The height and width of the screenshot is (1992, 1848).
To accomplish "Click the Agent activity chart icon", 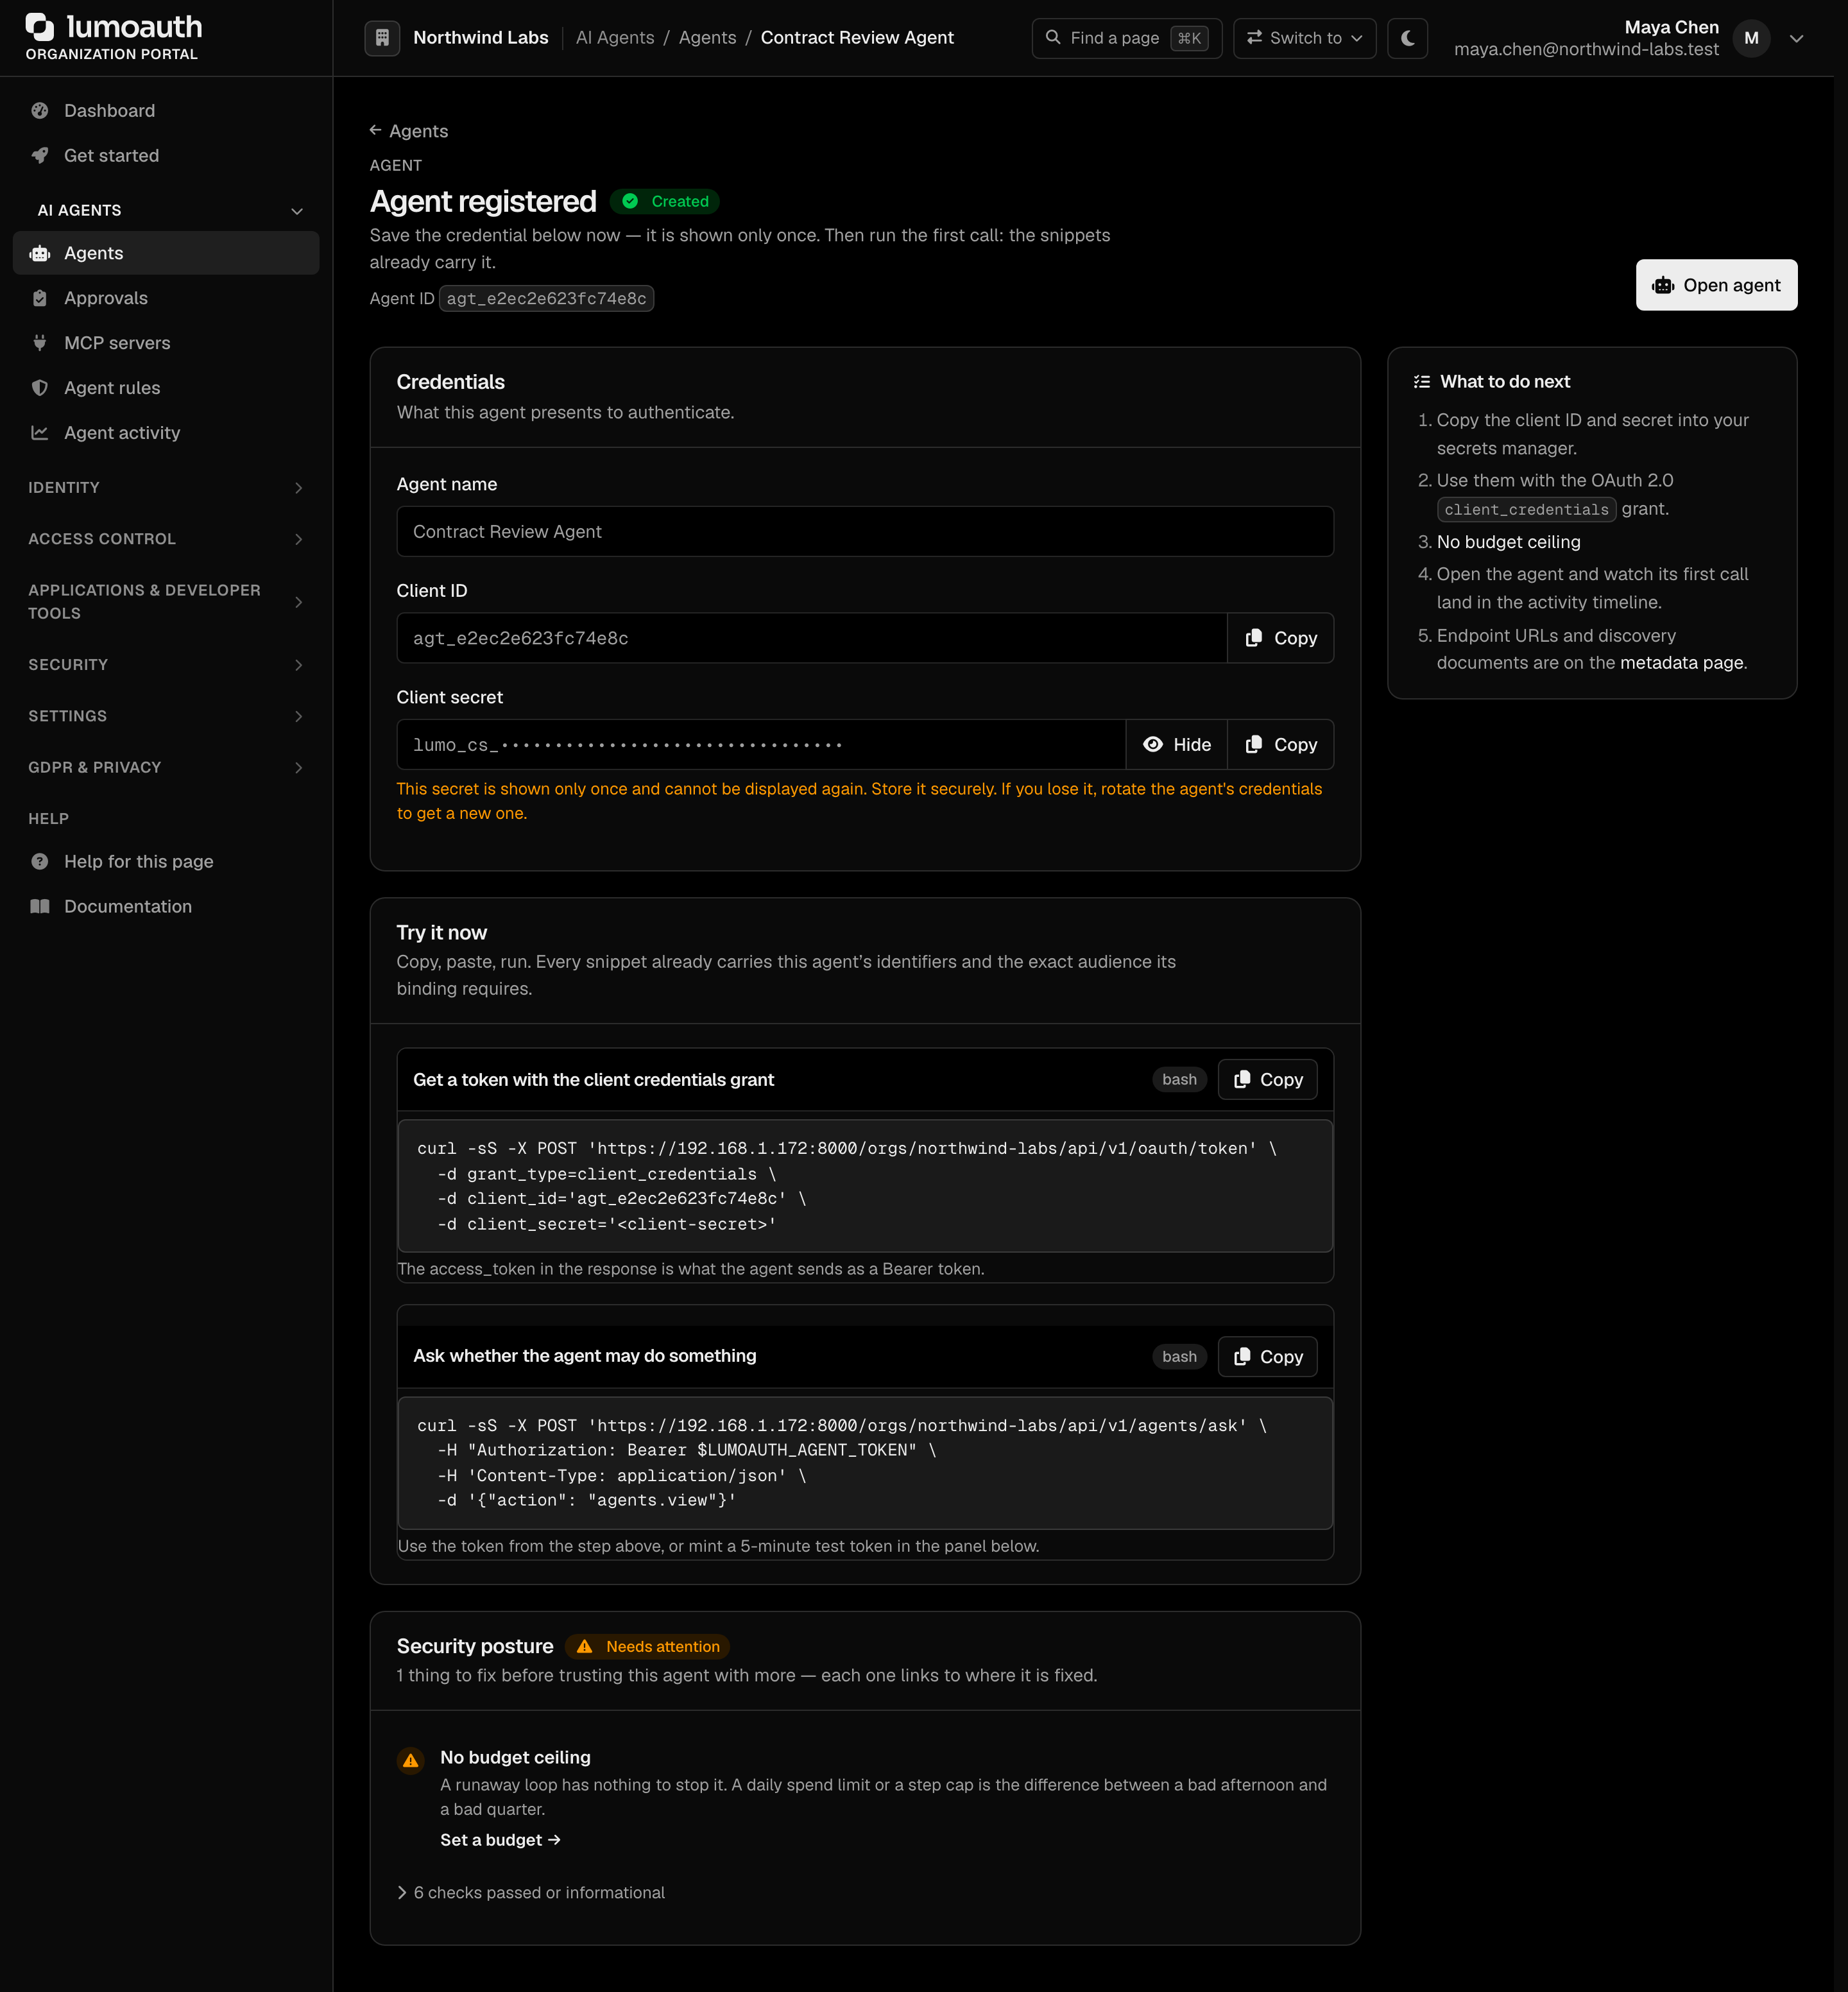I will [x=40, y=433].
